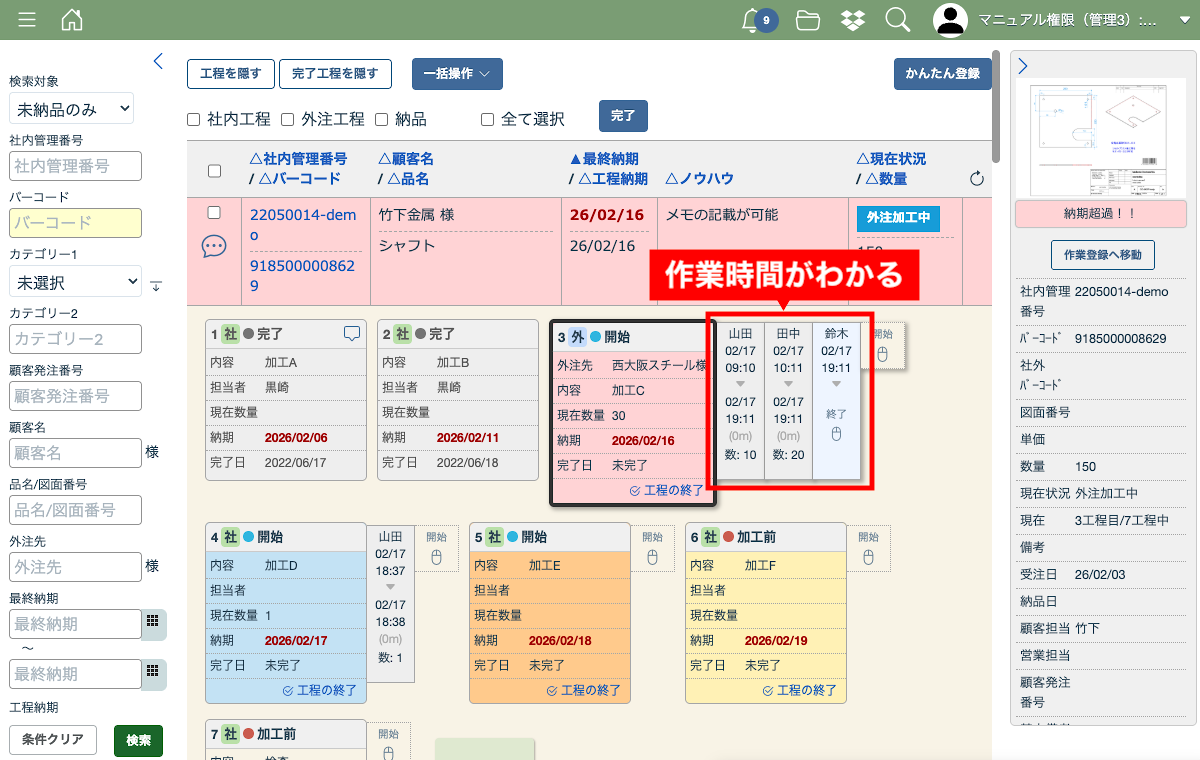Open the Dropbox icon in header

[x=853, y=20]
